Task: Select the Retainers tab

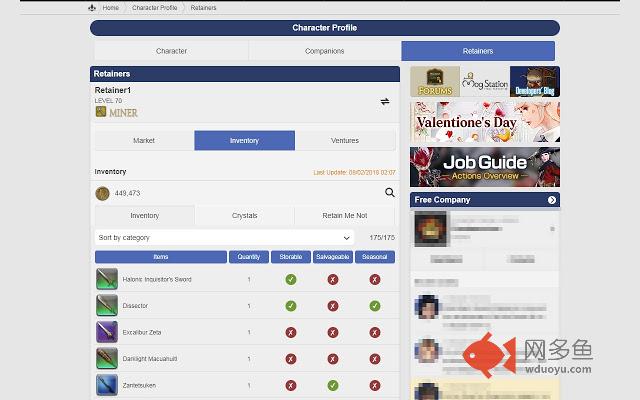Action: coord(478,51)
